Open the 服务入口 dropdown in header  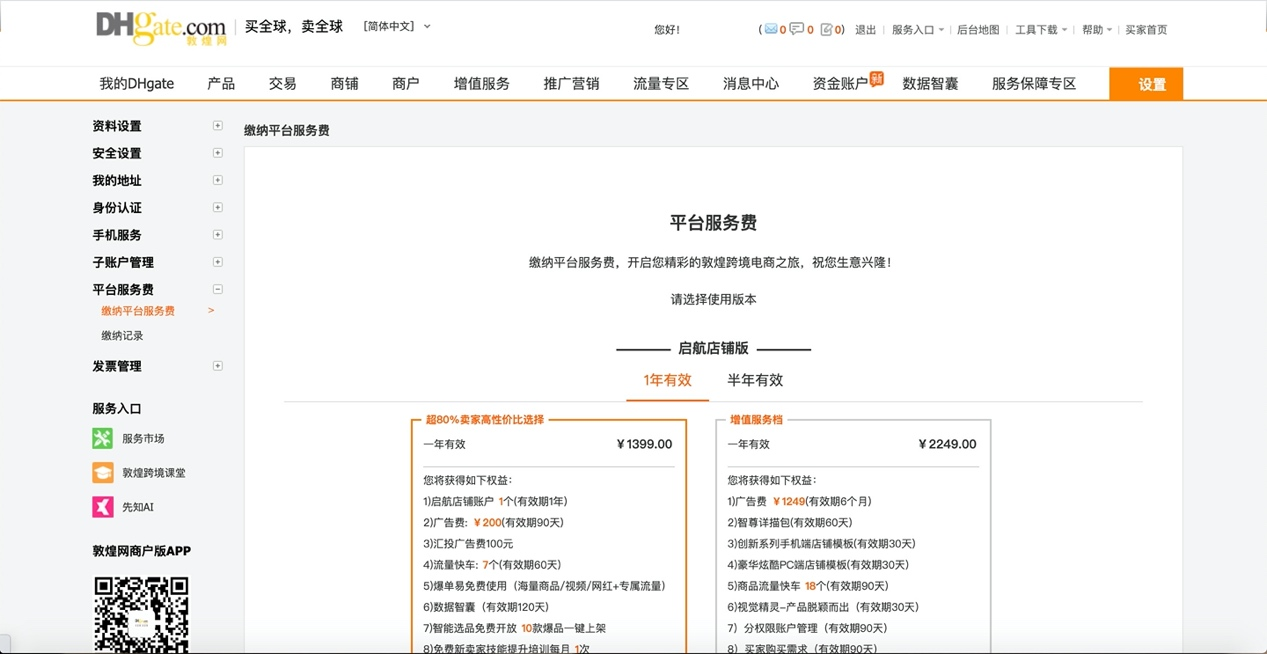coord(918,30)
